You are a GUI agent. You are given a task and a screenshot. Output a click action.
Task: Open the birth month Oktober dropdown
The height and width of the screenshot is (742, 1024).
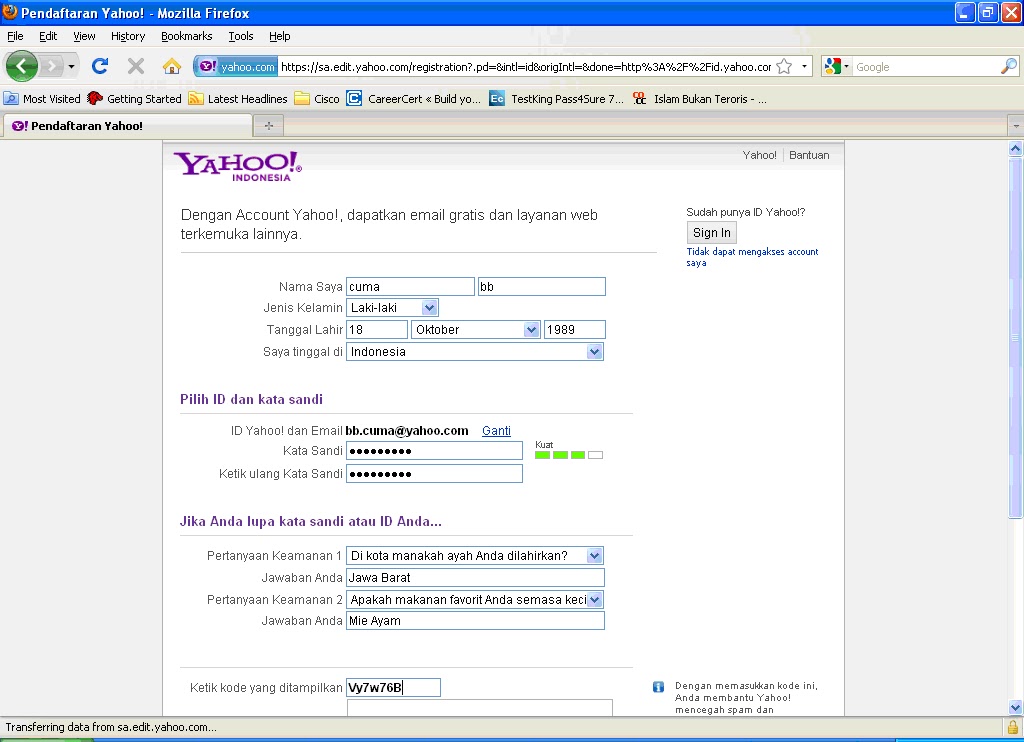(475, 330)
